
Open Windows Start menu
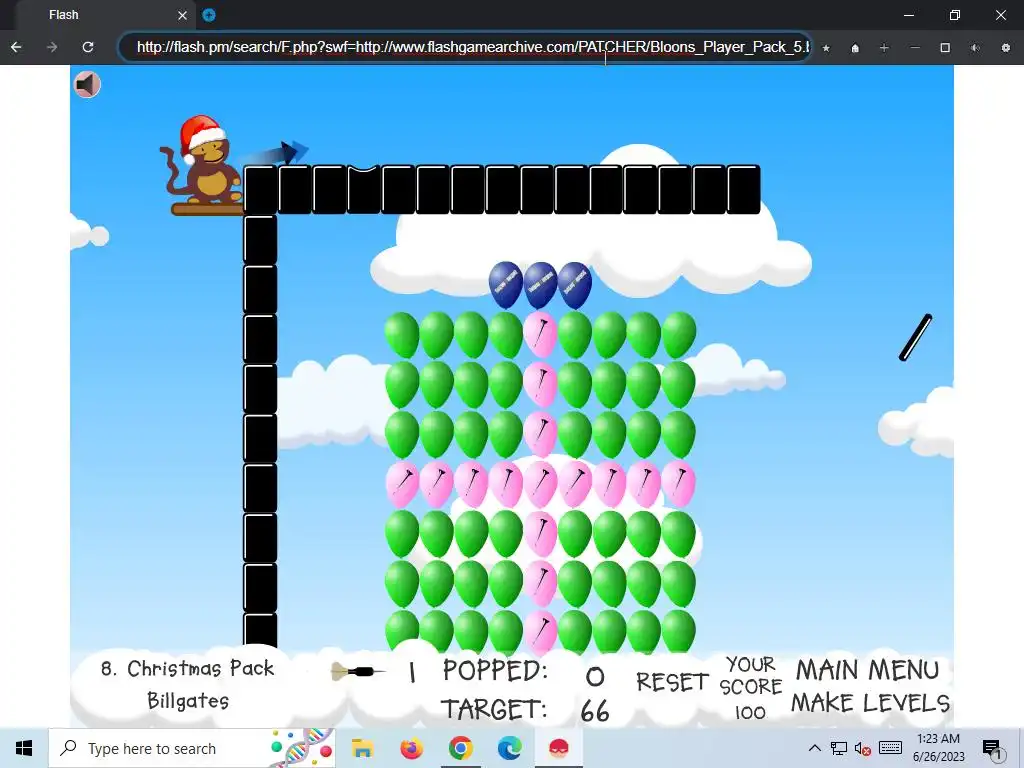point(24,748)
